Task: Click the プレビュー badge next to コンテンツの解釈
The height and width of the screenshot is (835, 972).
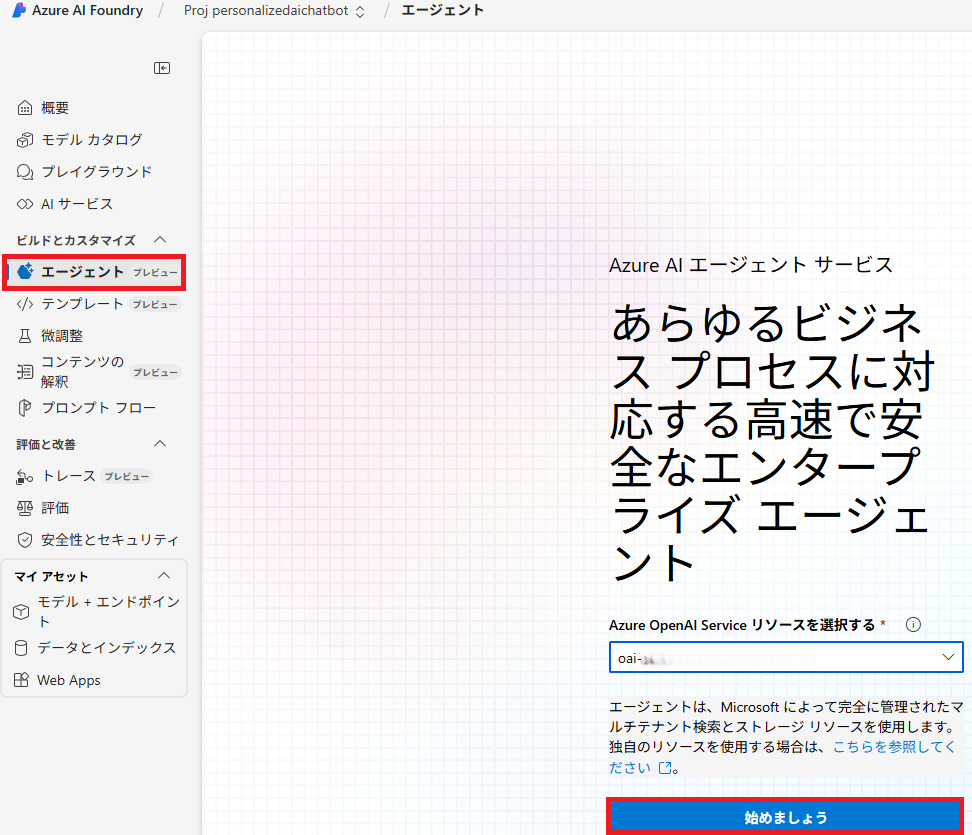Action: 155,373
